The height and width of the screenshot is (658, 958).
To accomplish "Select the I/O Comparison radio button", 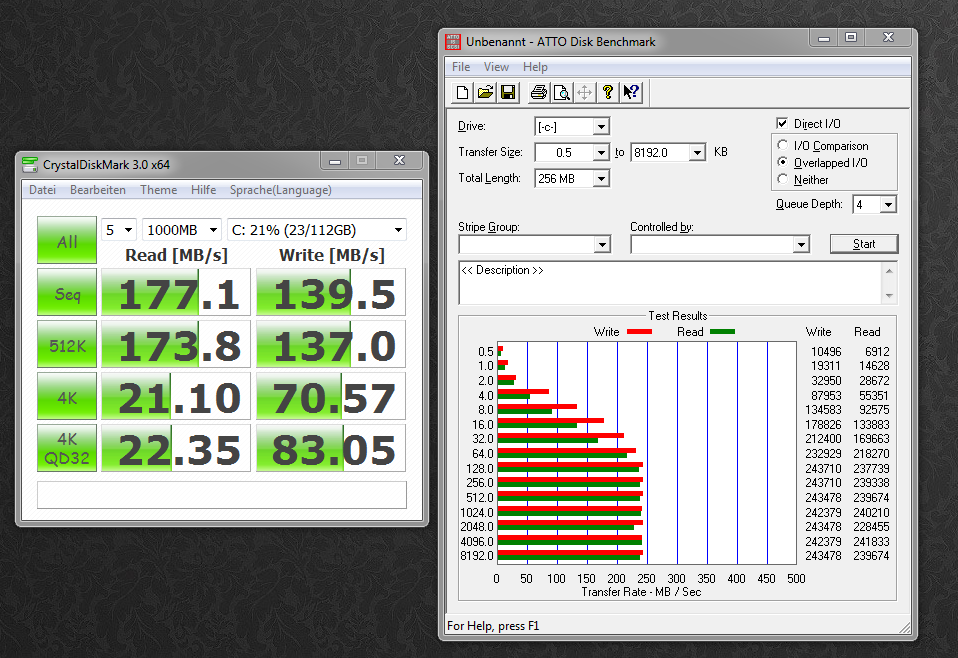I will (782, 145).
